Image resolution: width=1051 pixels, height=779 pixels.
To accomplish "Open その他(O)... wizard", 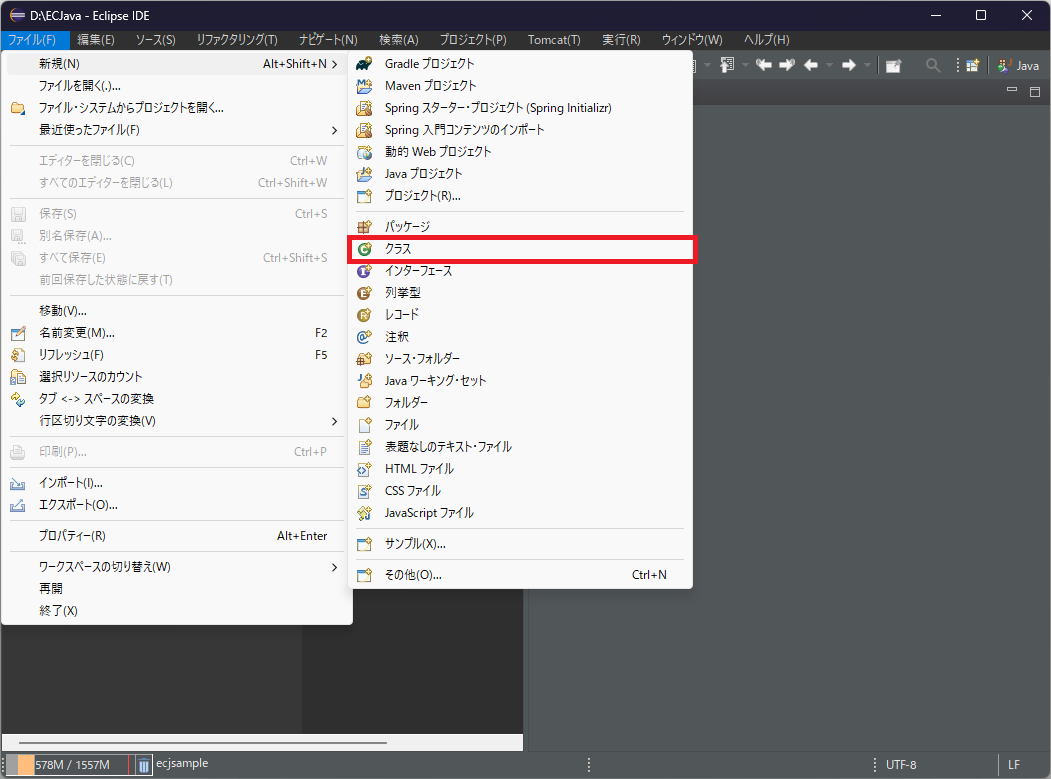I will pyautogui.click(x=520, y=575).
